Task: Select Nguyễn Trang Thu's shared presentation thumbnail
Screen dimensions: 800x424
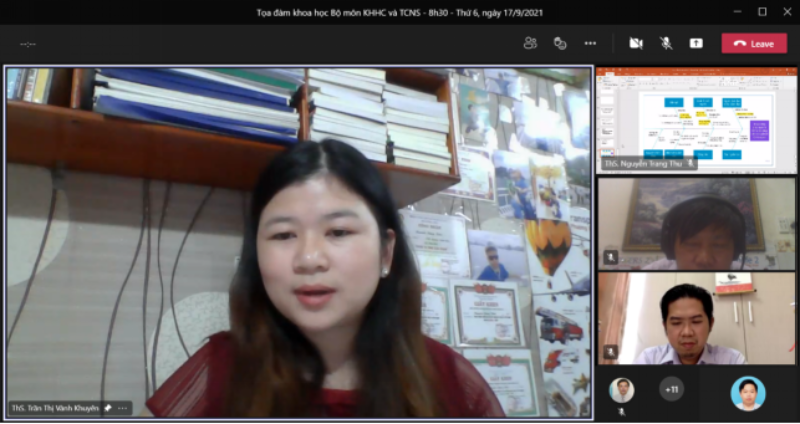Action: click(x=696, y=115)
